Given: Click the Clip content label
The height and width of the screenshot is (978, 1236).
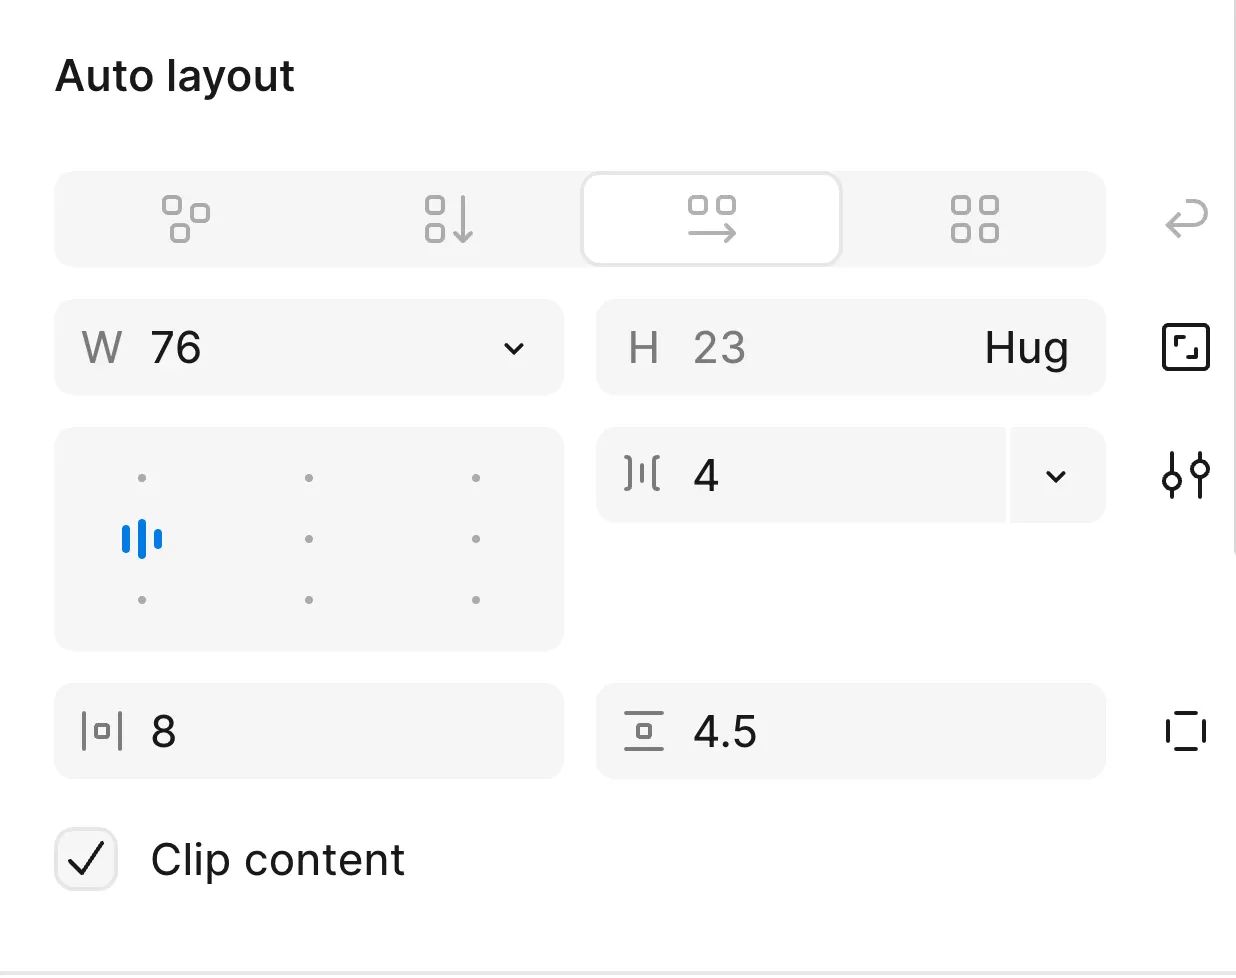Looking at the screenshot, I should (x=278, y=860).
